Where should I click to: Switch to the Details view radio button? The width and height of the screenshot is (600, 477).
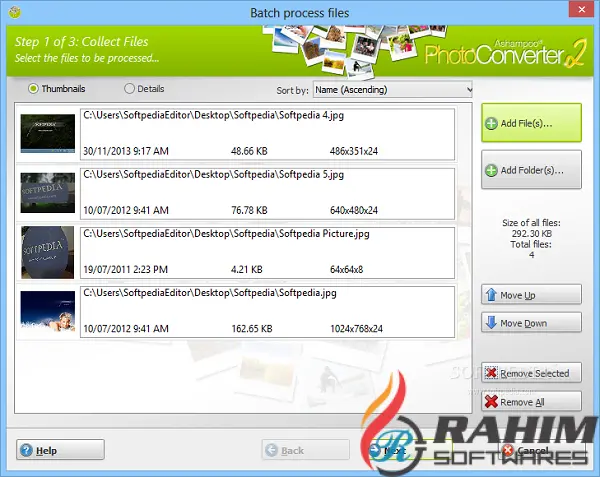[x=129, y=89]
